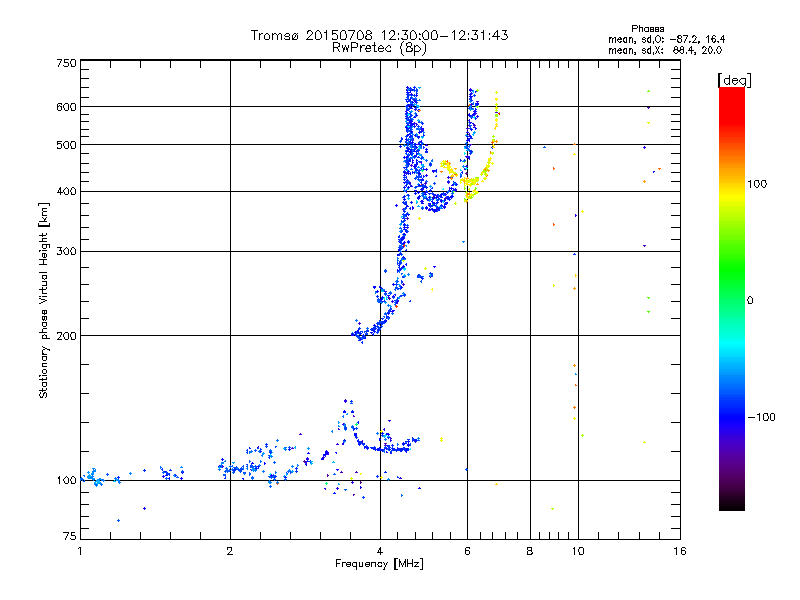The height and width of the screenshot is (600, 800).
Task: Click the colorbar tick label '100'
Action: (x=757, y=184)
